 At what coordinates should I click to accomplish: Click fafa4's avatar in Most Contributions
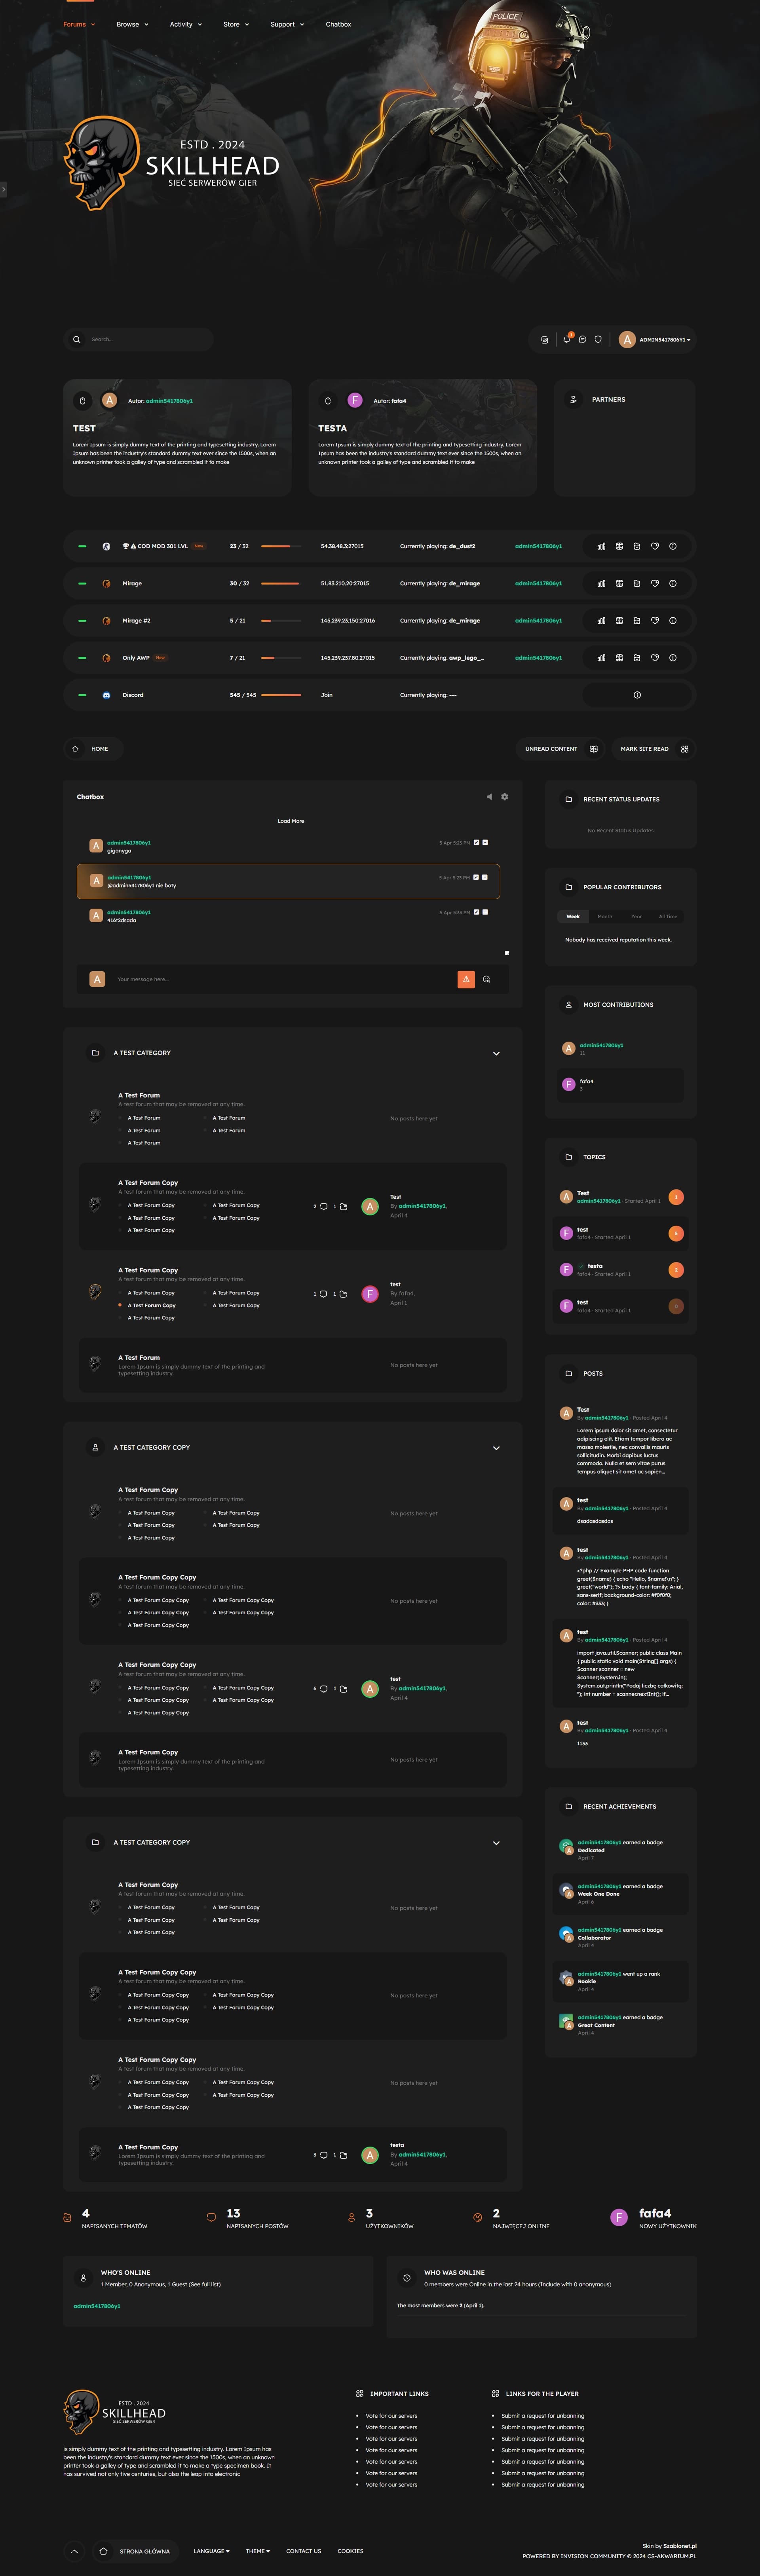coord(568,1084)
